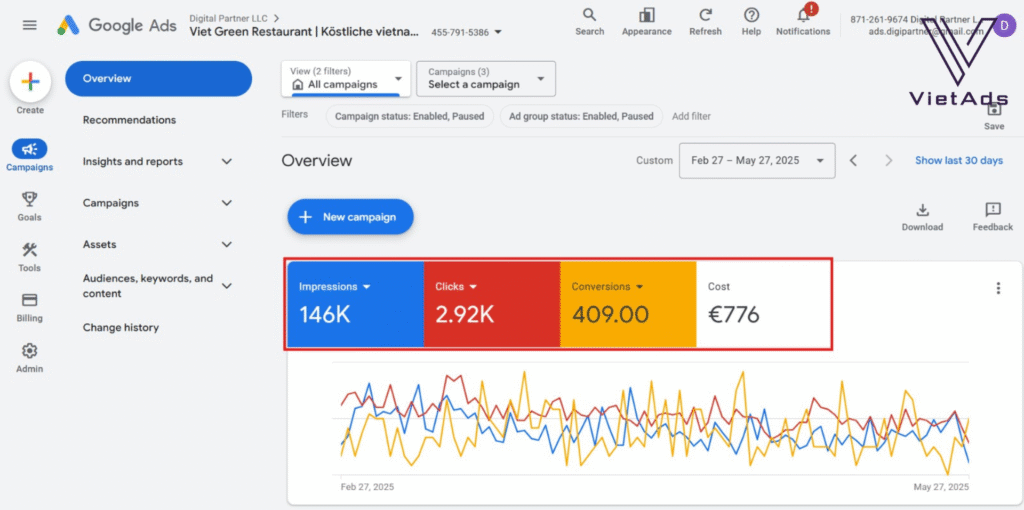Click the Download icon

922,210
